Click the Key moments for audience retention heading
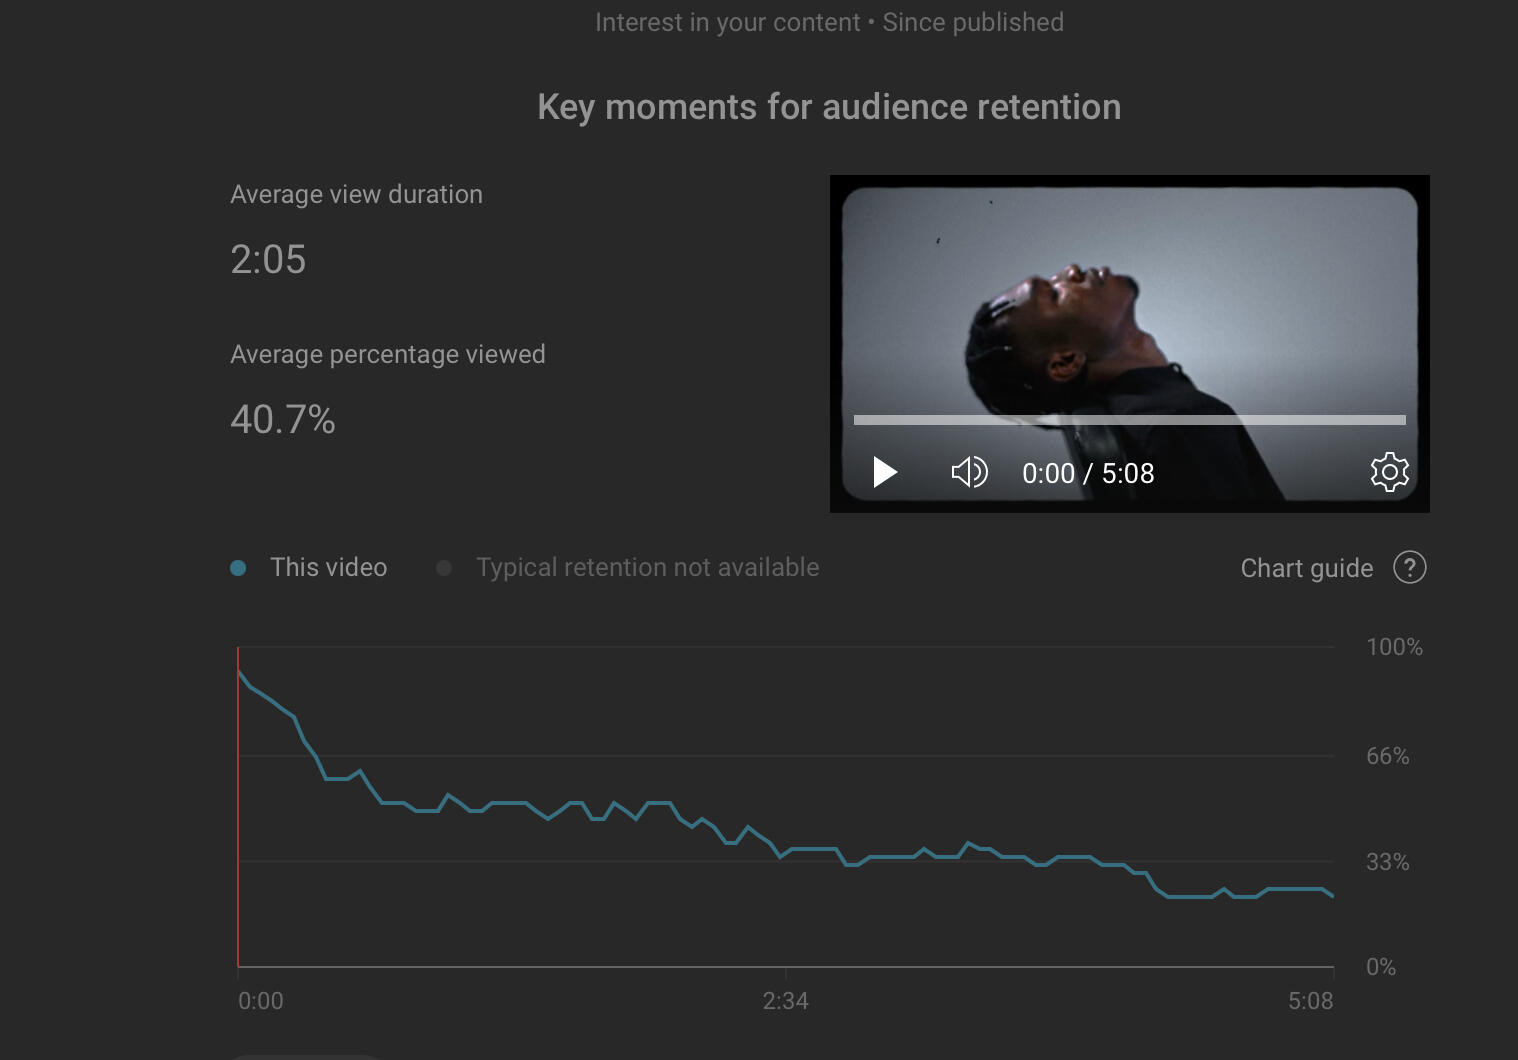The height and width of the screenshot is (1060, 1518). tap(829, 107)
